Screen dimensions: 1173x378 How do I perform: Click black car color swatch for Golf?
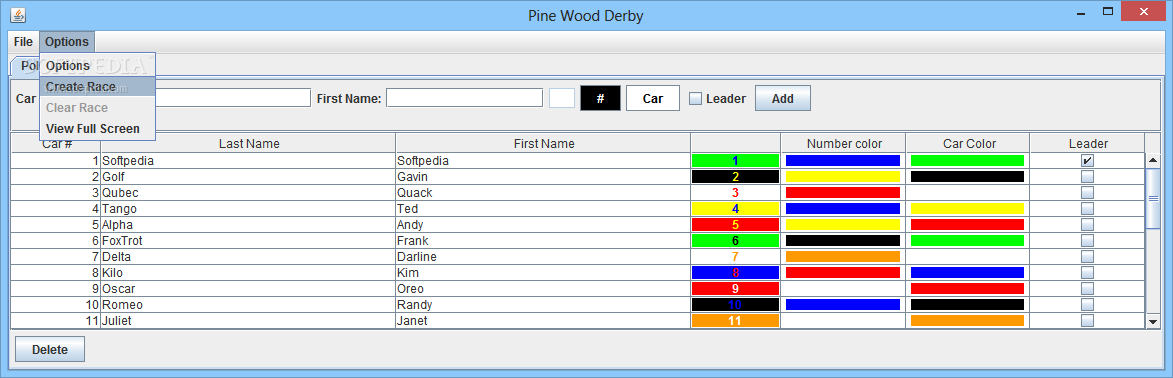pos(967,177)
